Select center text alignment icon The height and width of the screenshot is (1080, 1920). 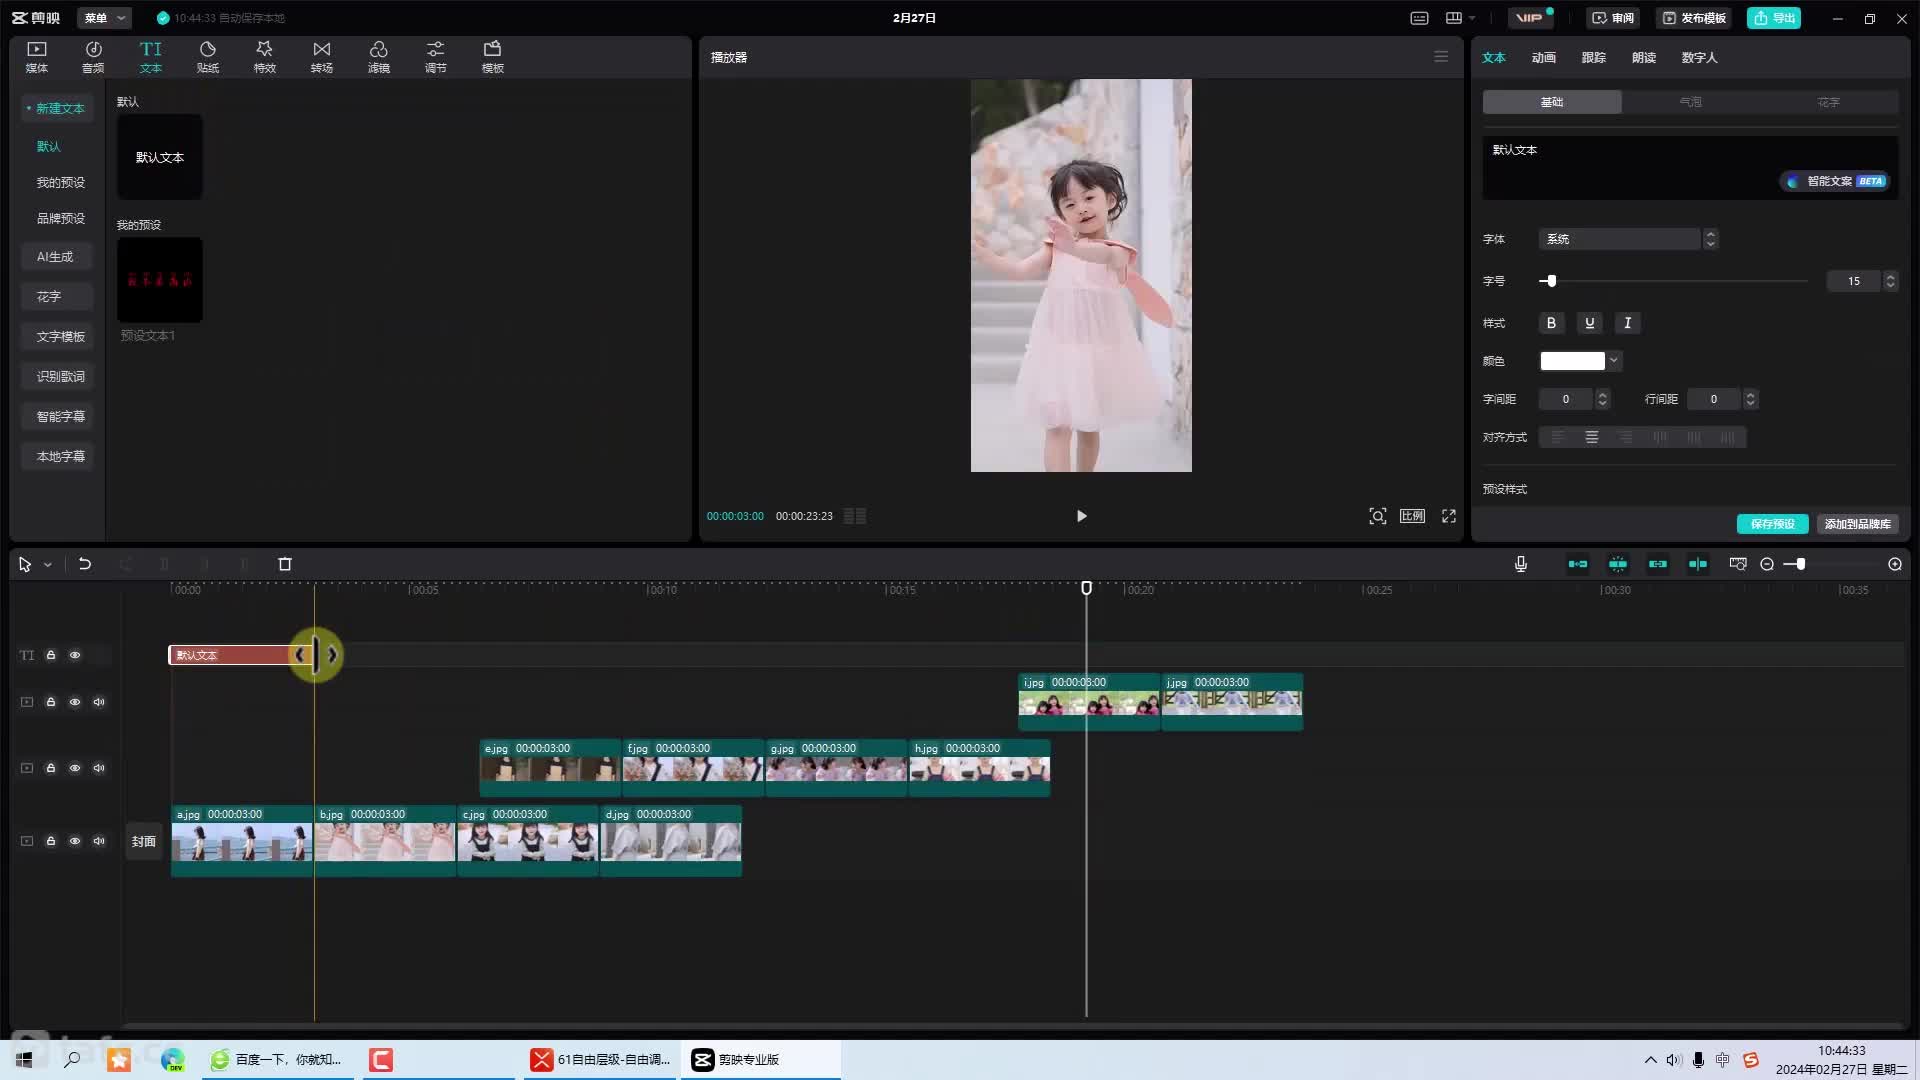[x=1592, y=437]
